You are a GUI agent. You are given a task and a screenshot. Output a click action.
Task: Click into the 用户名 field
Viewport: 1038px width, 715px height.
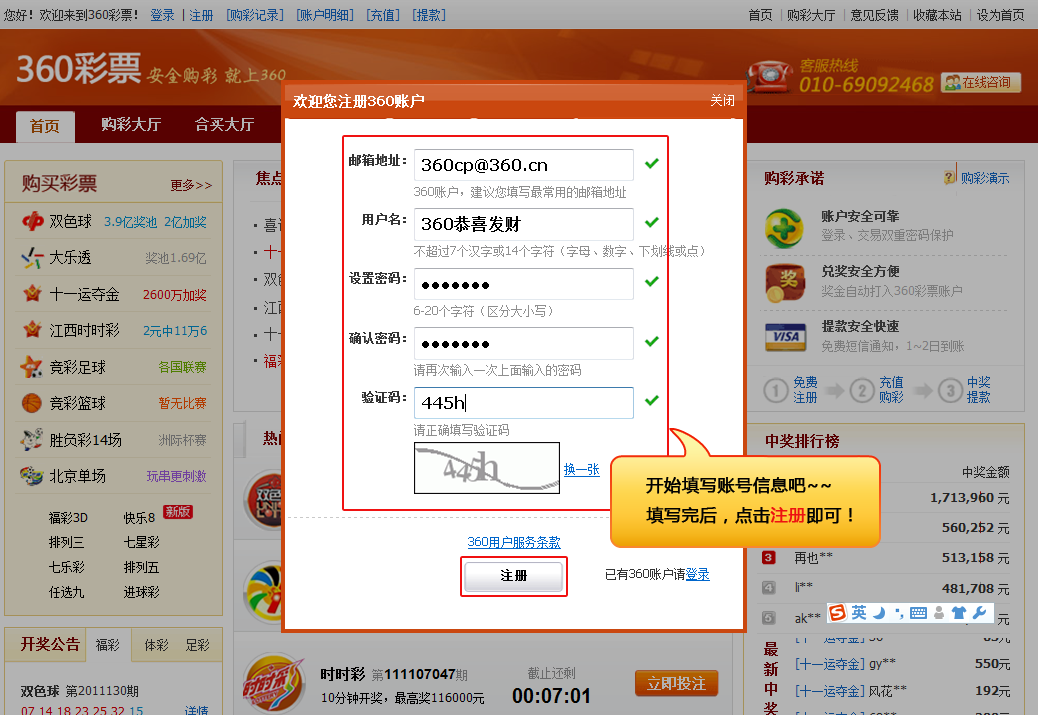(523, 224)
